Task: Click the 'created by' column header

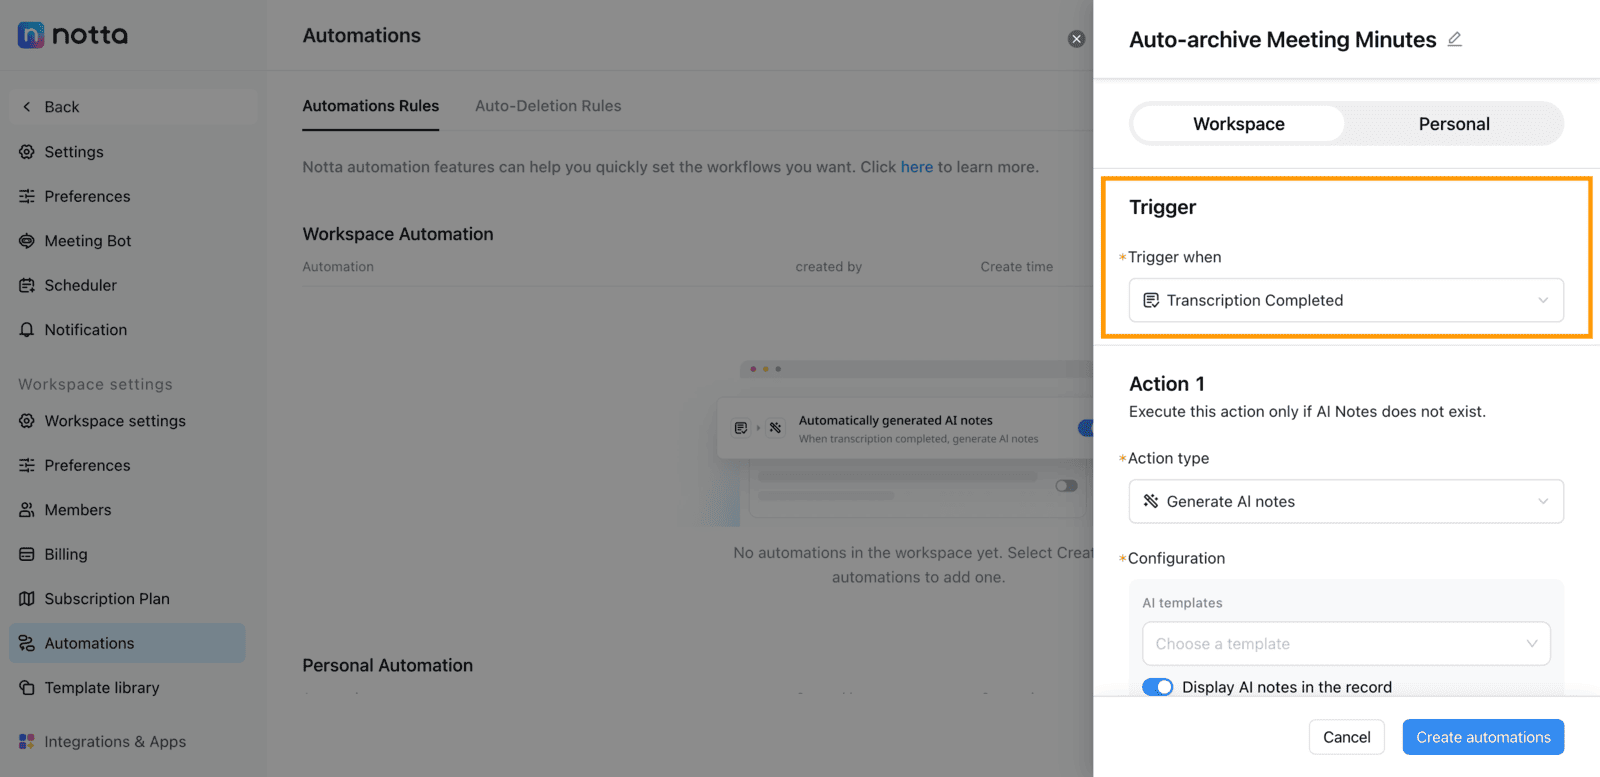Action: [829, 267]
